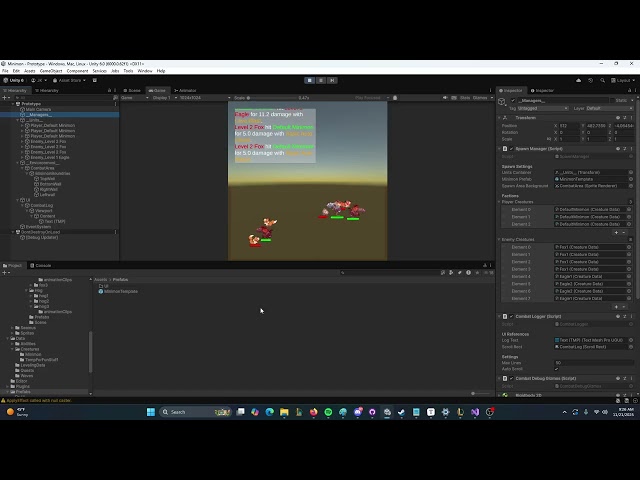This screenshot has height=480, width=640.
Task: Click the Position X input field
Action: [569, 126]
